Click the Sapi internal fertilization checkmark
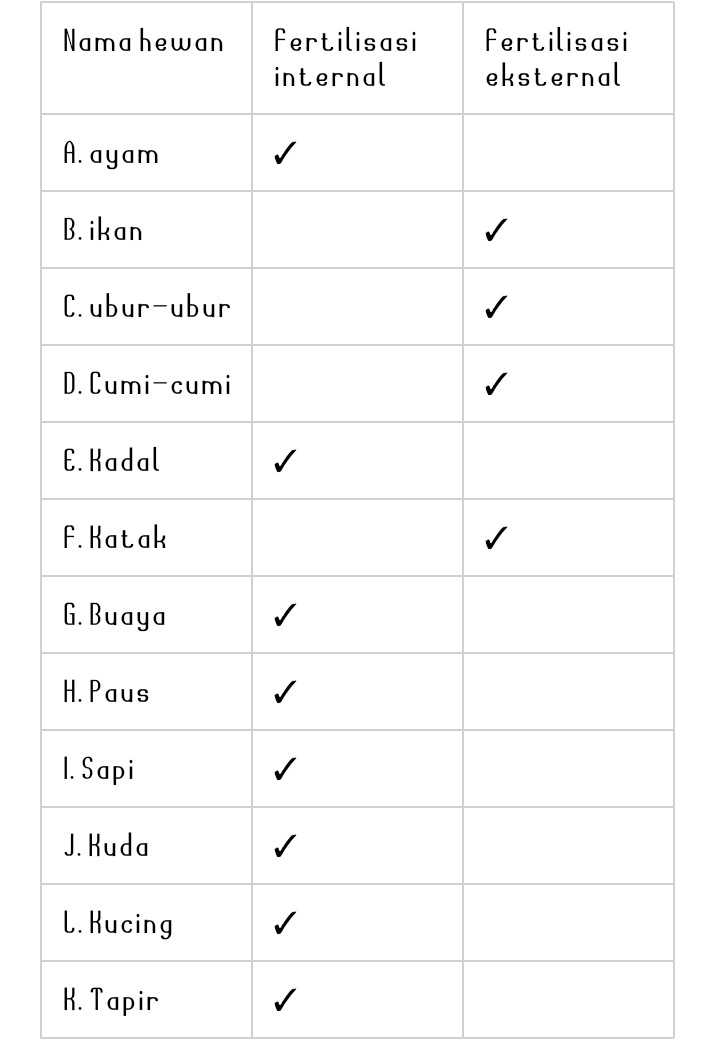Viewport: 713px width, 1060px height. click(285, 770)
